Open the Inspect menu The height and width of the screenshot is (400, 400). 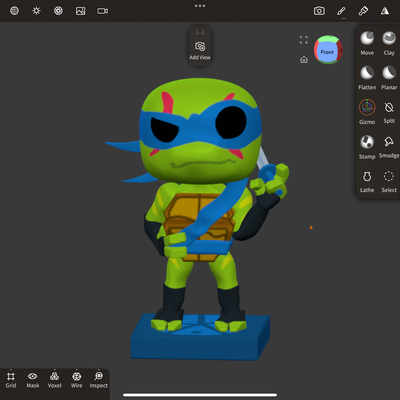[x=99, y=380]
